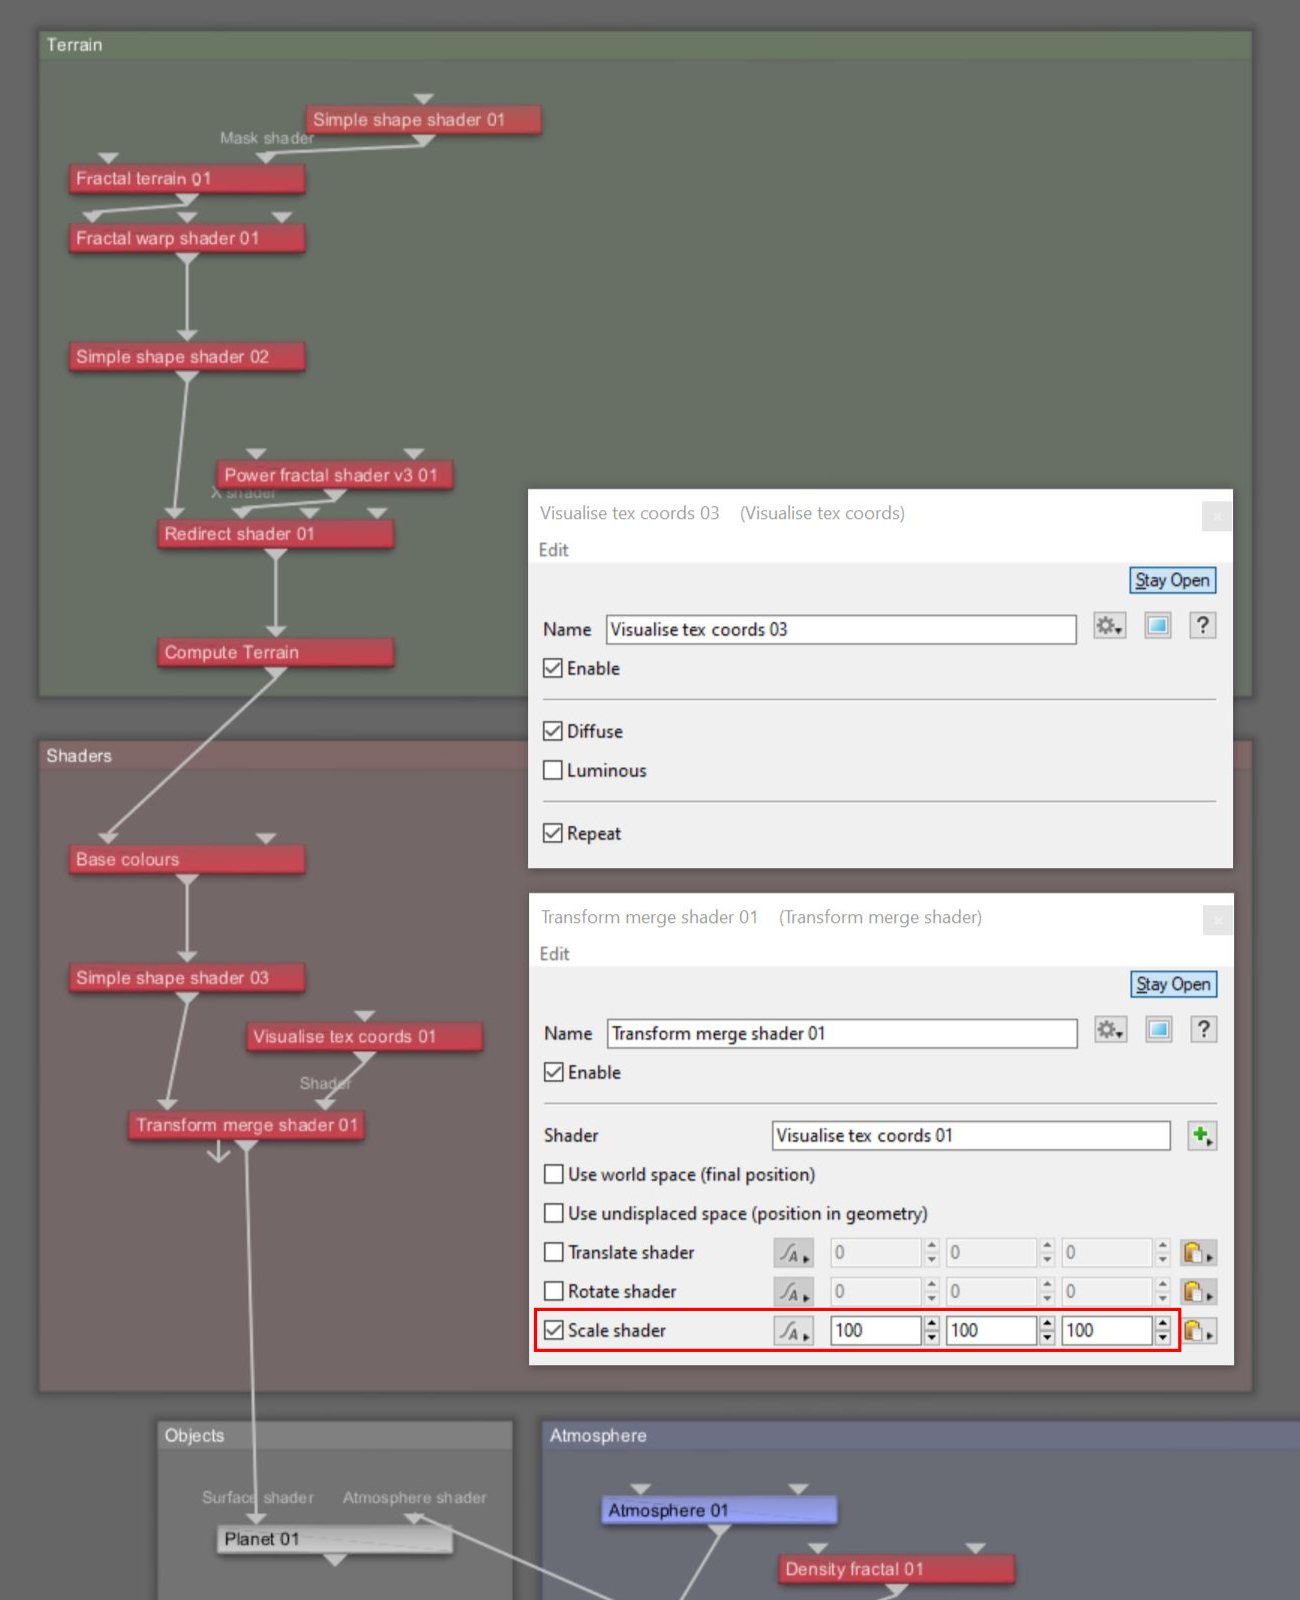The image size is (1300, 1600).
Task: Click Stay Open in Visualise tex coords panel
Action: click(1172, 580)
